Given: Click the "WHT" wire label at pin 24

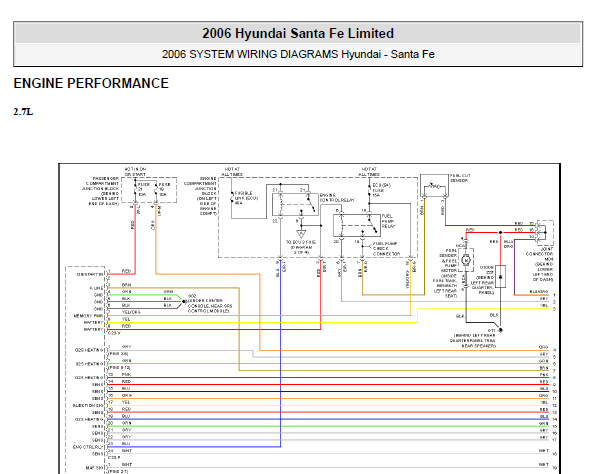Looking at the screenshot, I should coord(127,450).
